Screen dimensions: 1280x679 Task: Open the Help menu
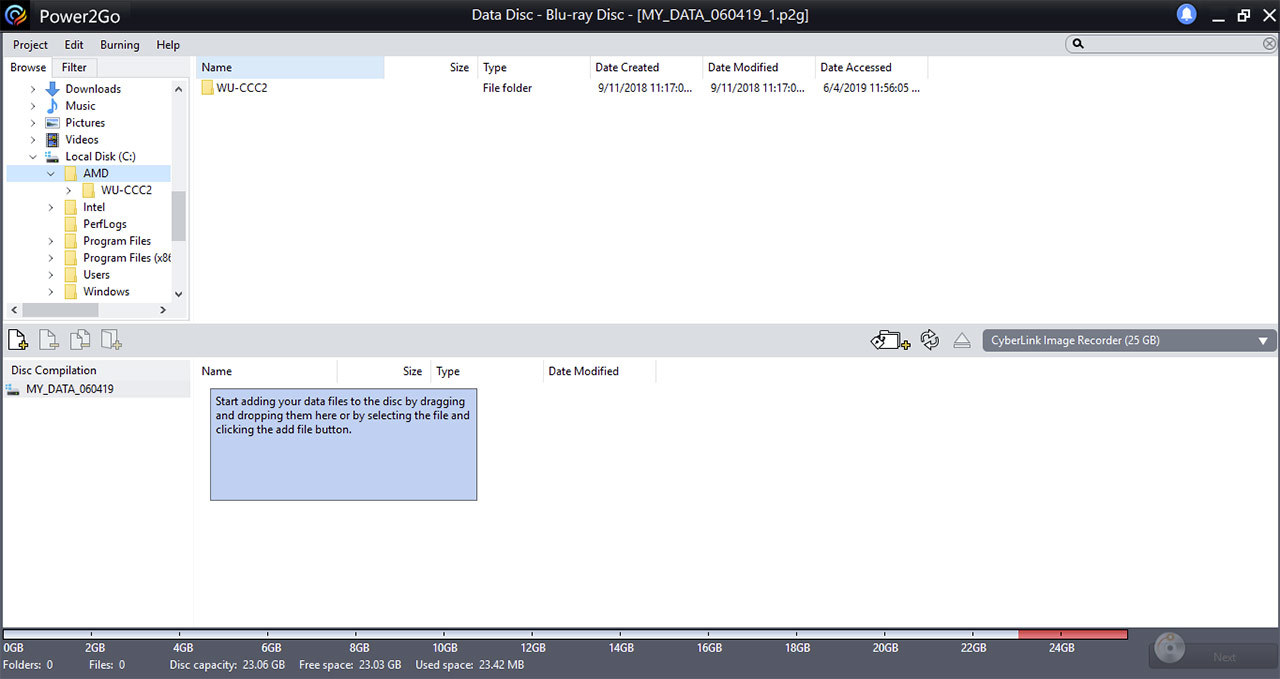point(168,45)
